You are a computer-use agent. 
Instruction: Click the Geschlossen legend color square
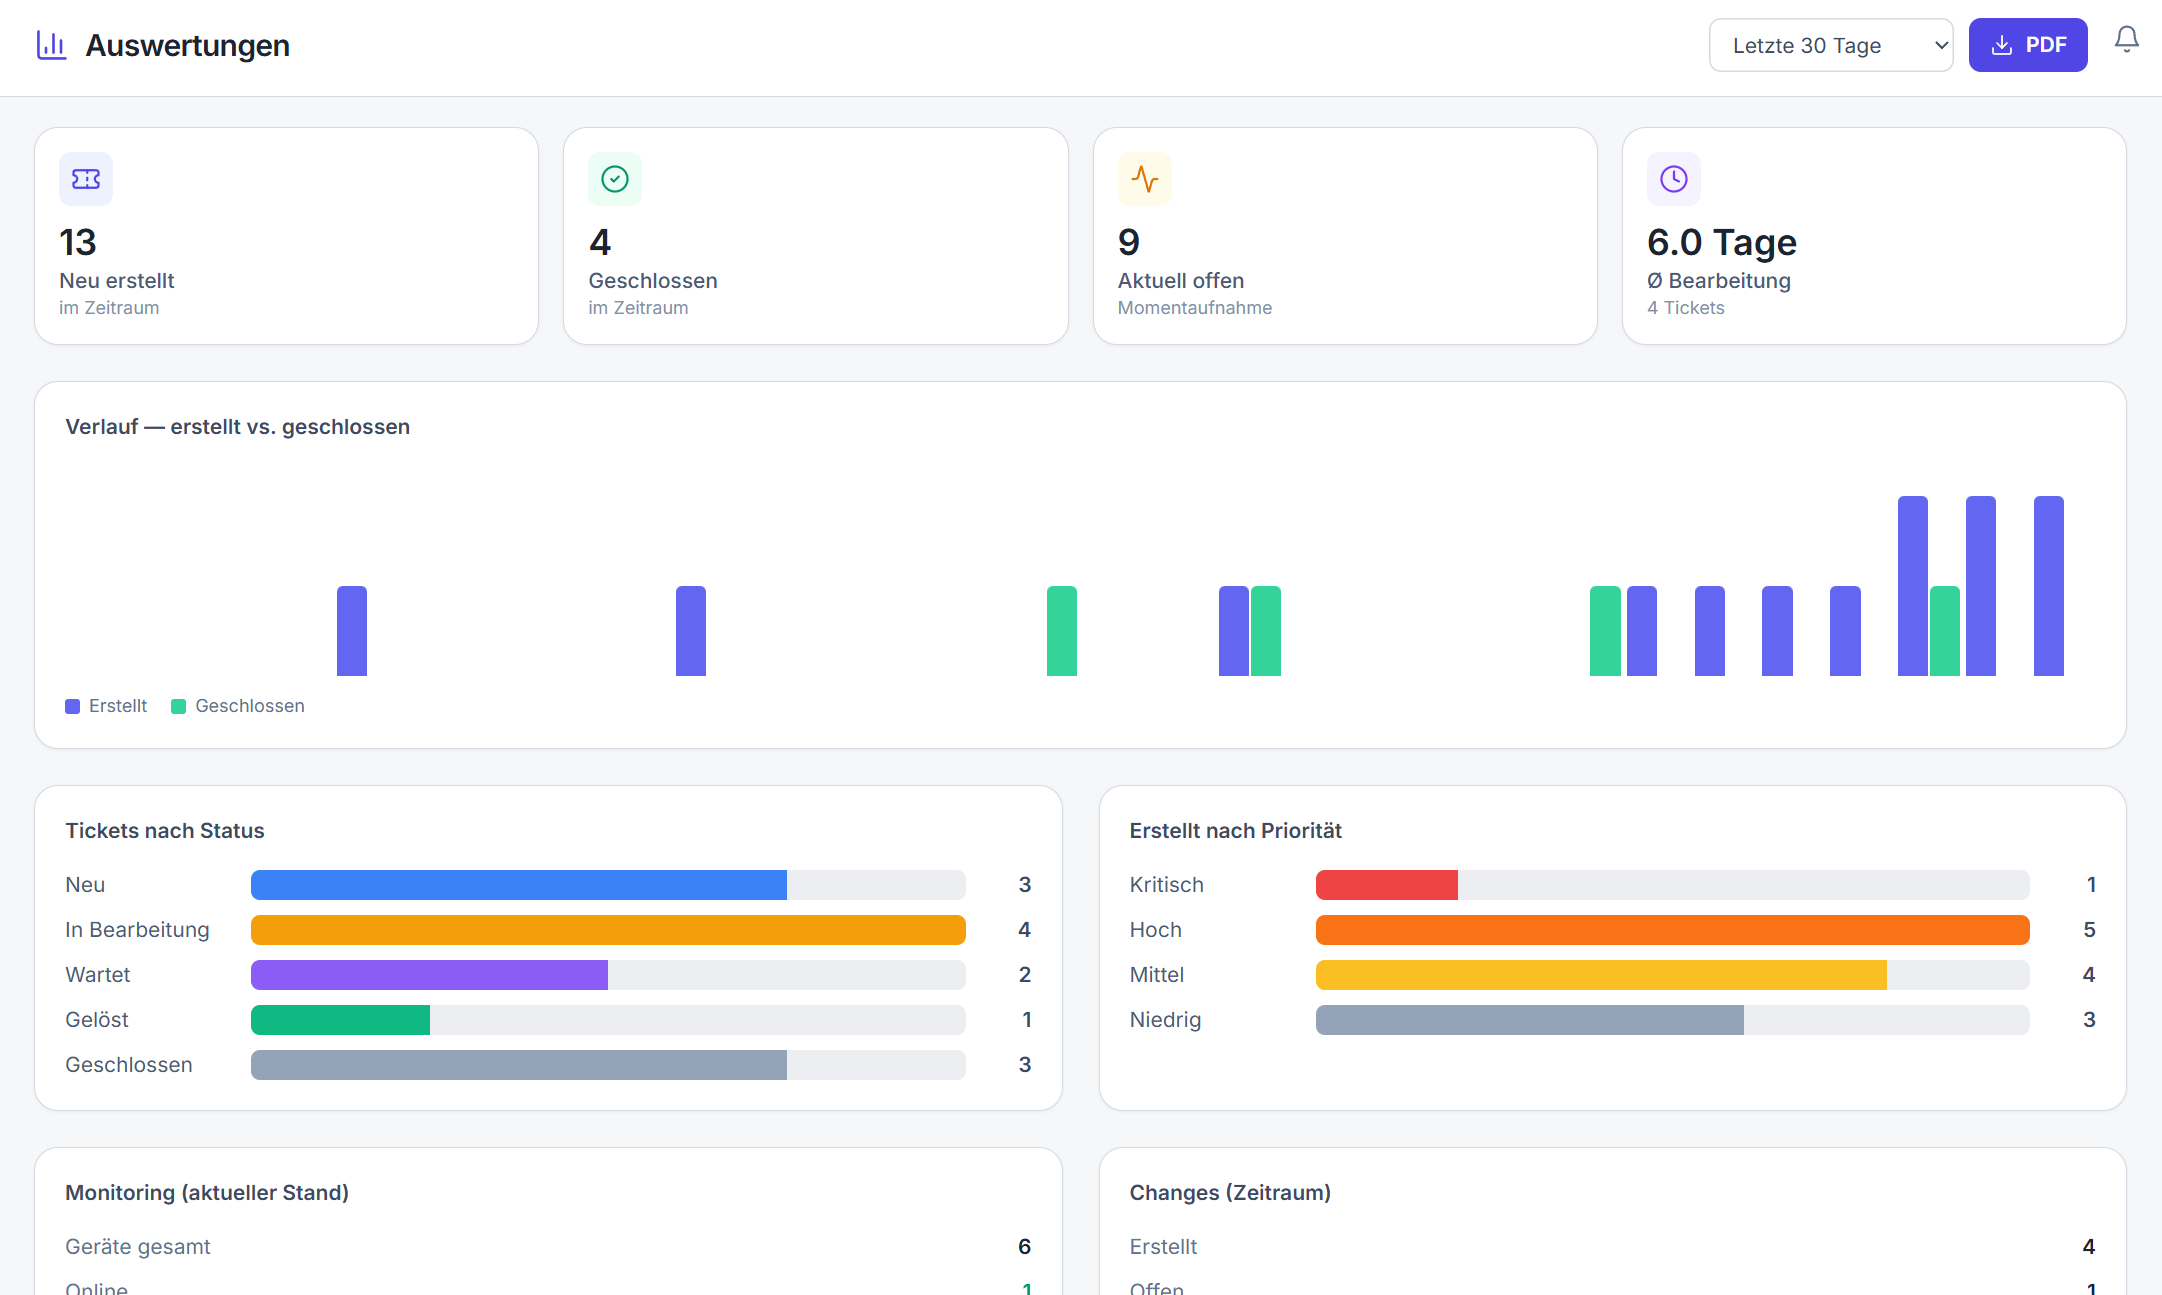pos(179,706)
